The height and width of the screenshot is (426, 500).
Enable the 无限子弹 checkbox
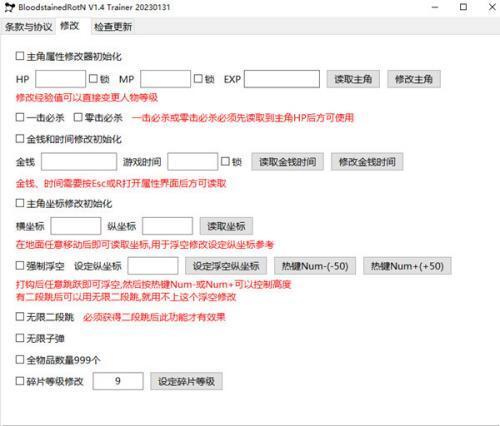click(x=20, y=338)
